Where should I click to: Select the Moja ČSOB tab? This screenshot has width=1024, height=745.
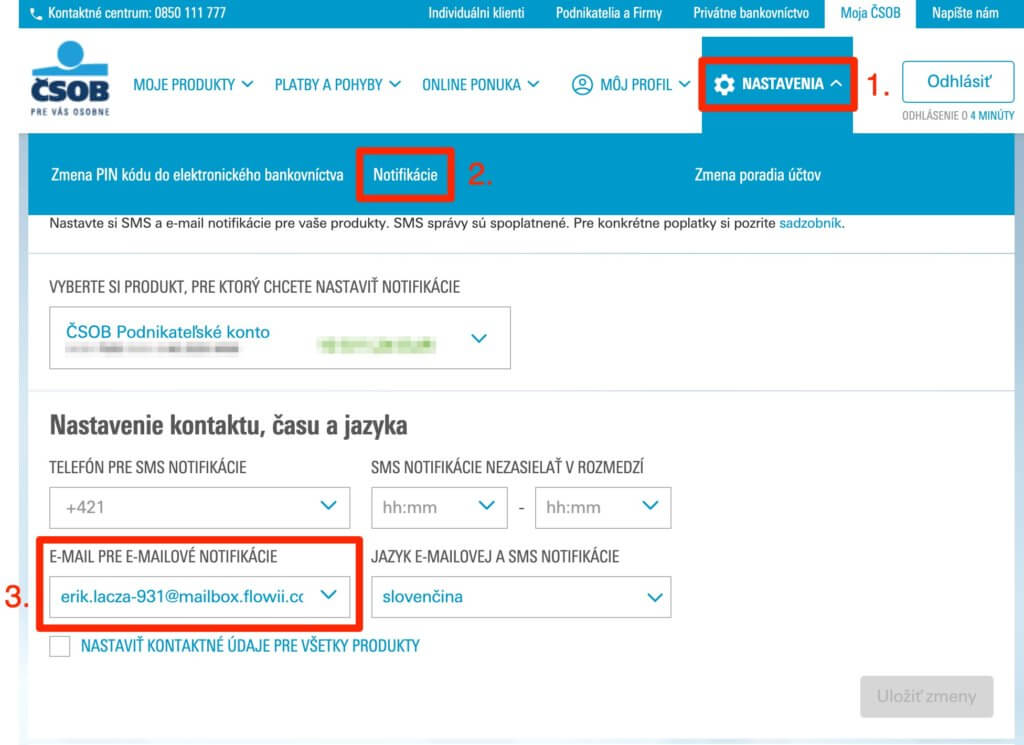(x=870, y=13)
